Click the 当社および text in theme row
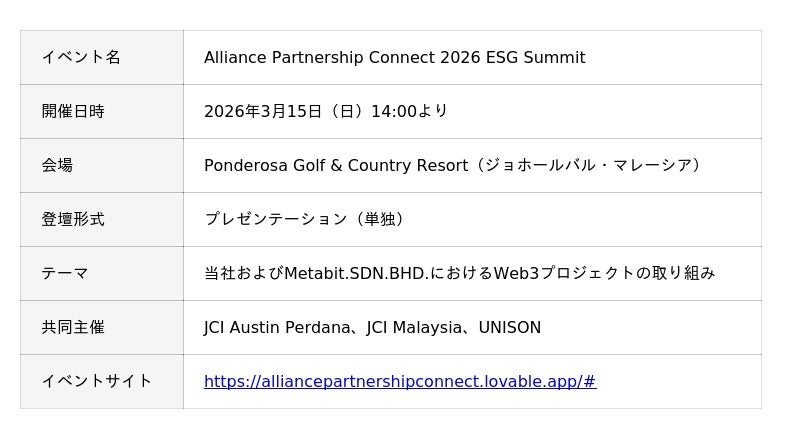 tap(243, 273)
